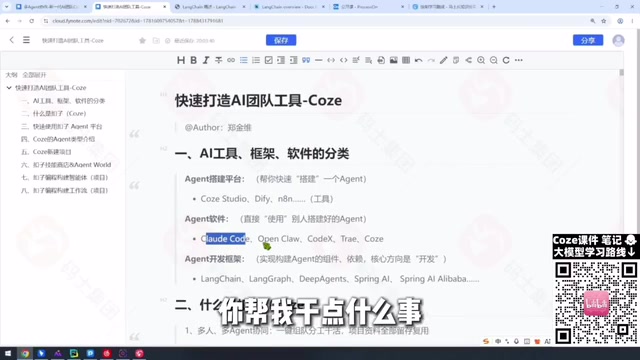Star this note as favorite
The image size is (640, 360).
point(142,40)
